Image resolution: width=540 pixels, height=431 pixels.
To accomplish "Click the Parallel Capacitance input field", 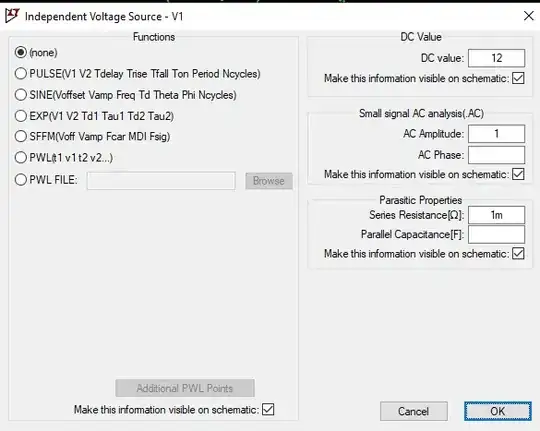I will [496, 234].
